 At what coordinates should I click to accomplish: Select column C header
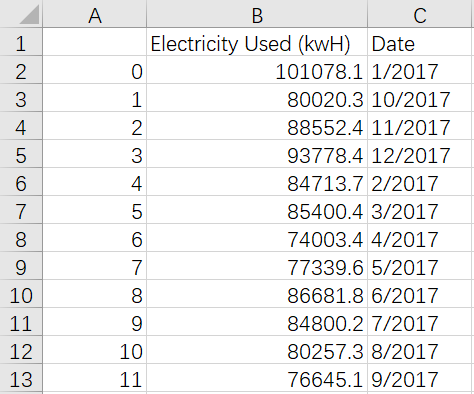point(420,13)
